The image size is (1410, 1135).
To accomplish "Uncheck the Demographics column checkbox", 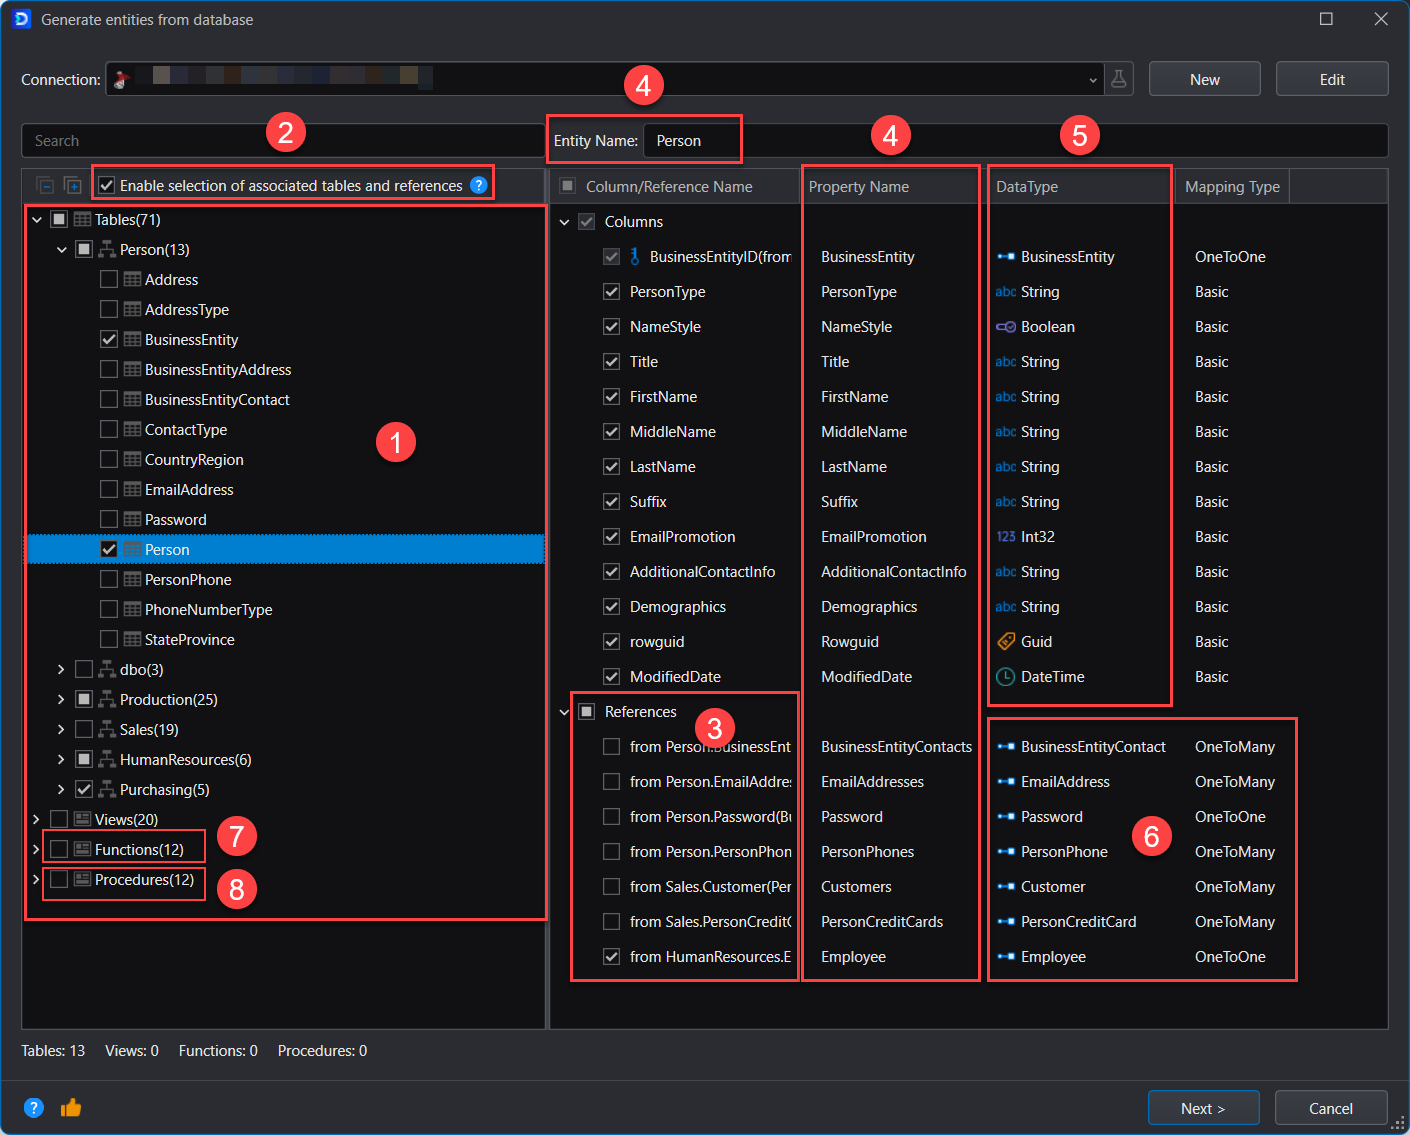I will tap(612, 606).
